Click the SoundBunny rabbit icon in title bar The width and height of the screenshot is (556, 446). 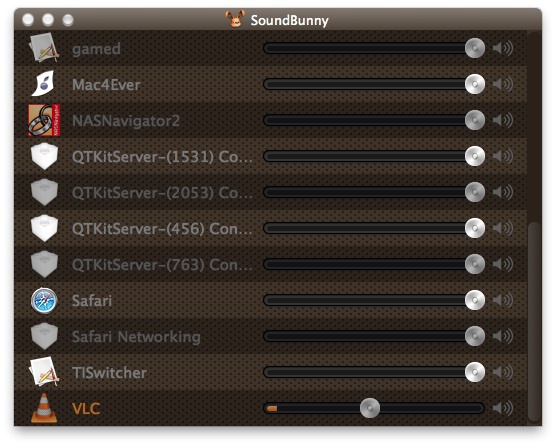(235, 19)
